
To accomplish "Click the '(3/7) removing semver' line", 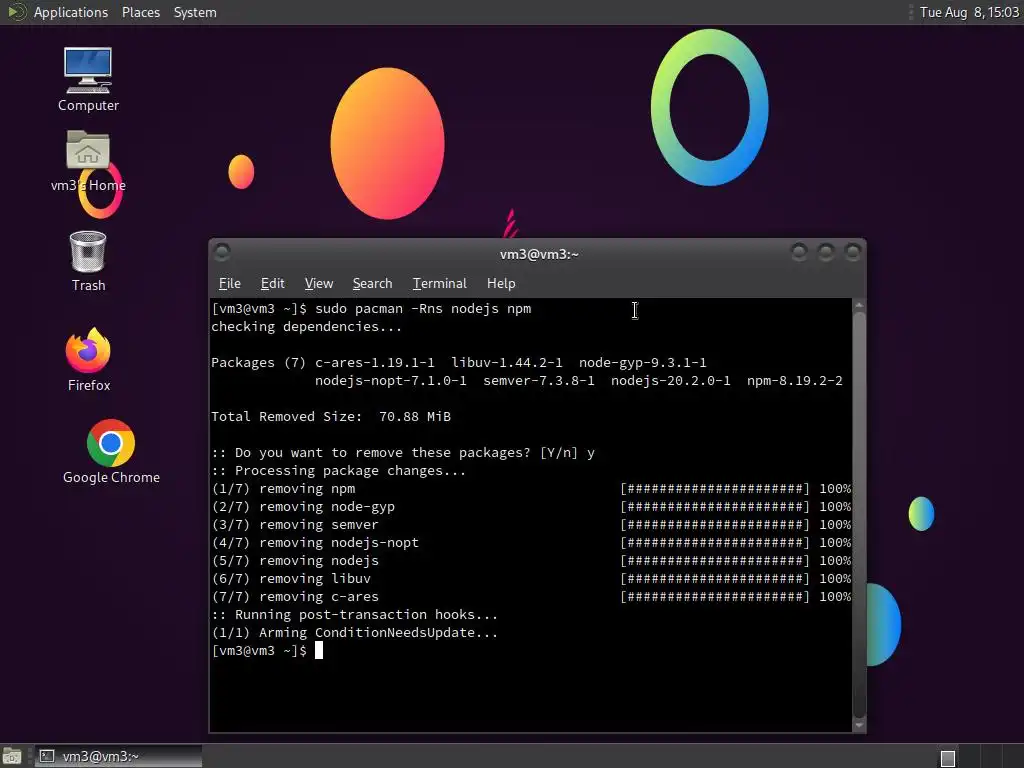I will 531,524.
